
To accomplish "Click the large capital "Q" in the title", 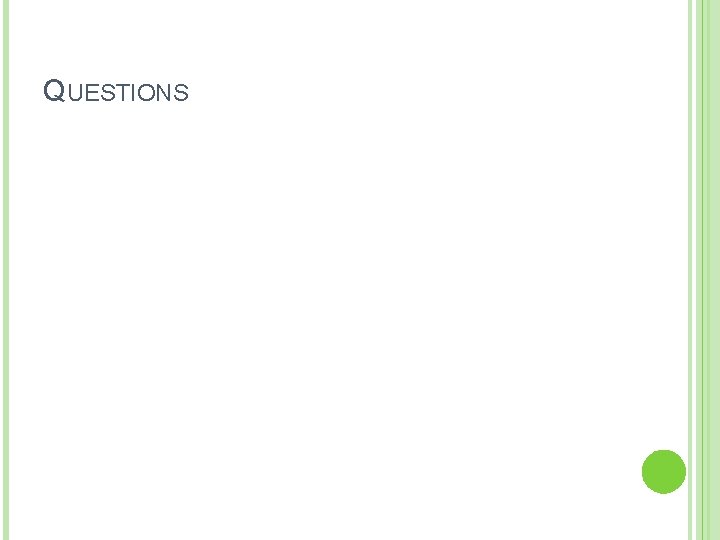I will pos(55,92).
